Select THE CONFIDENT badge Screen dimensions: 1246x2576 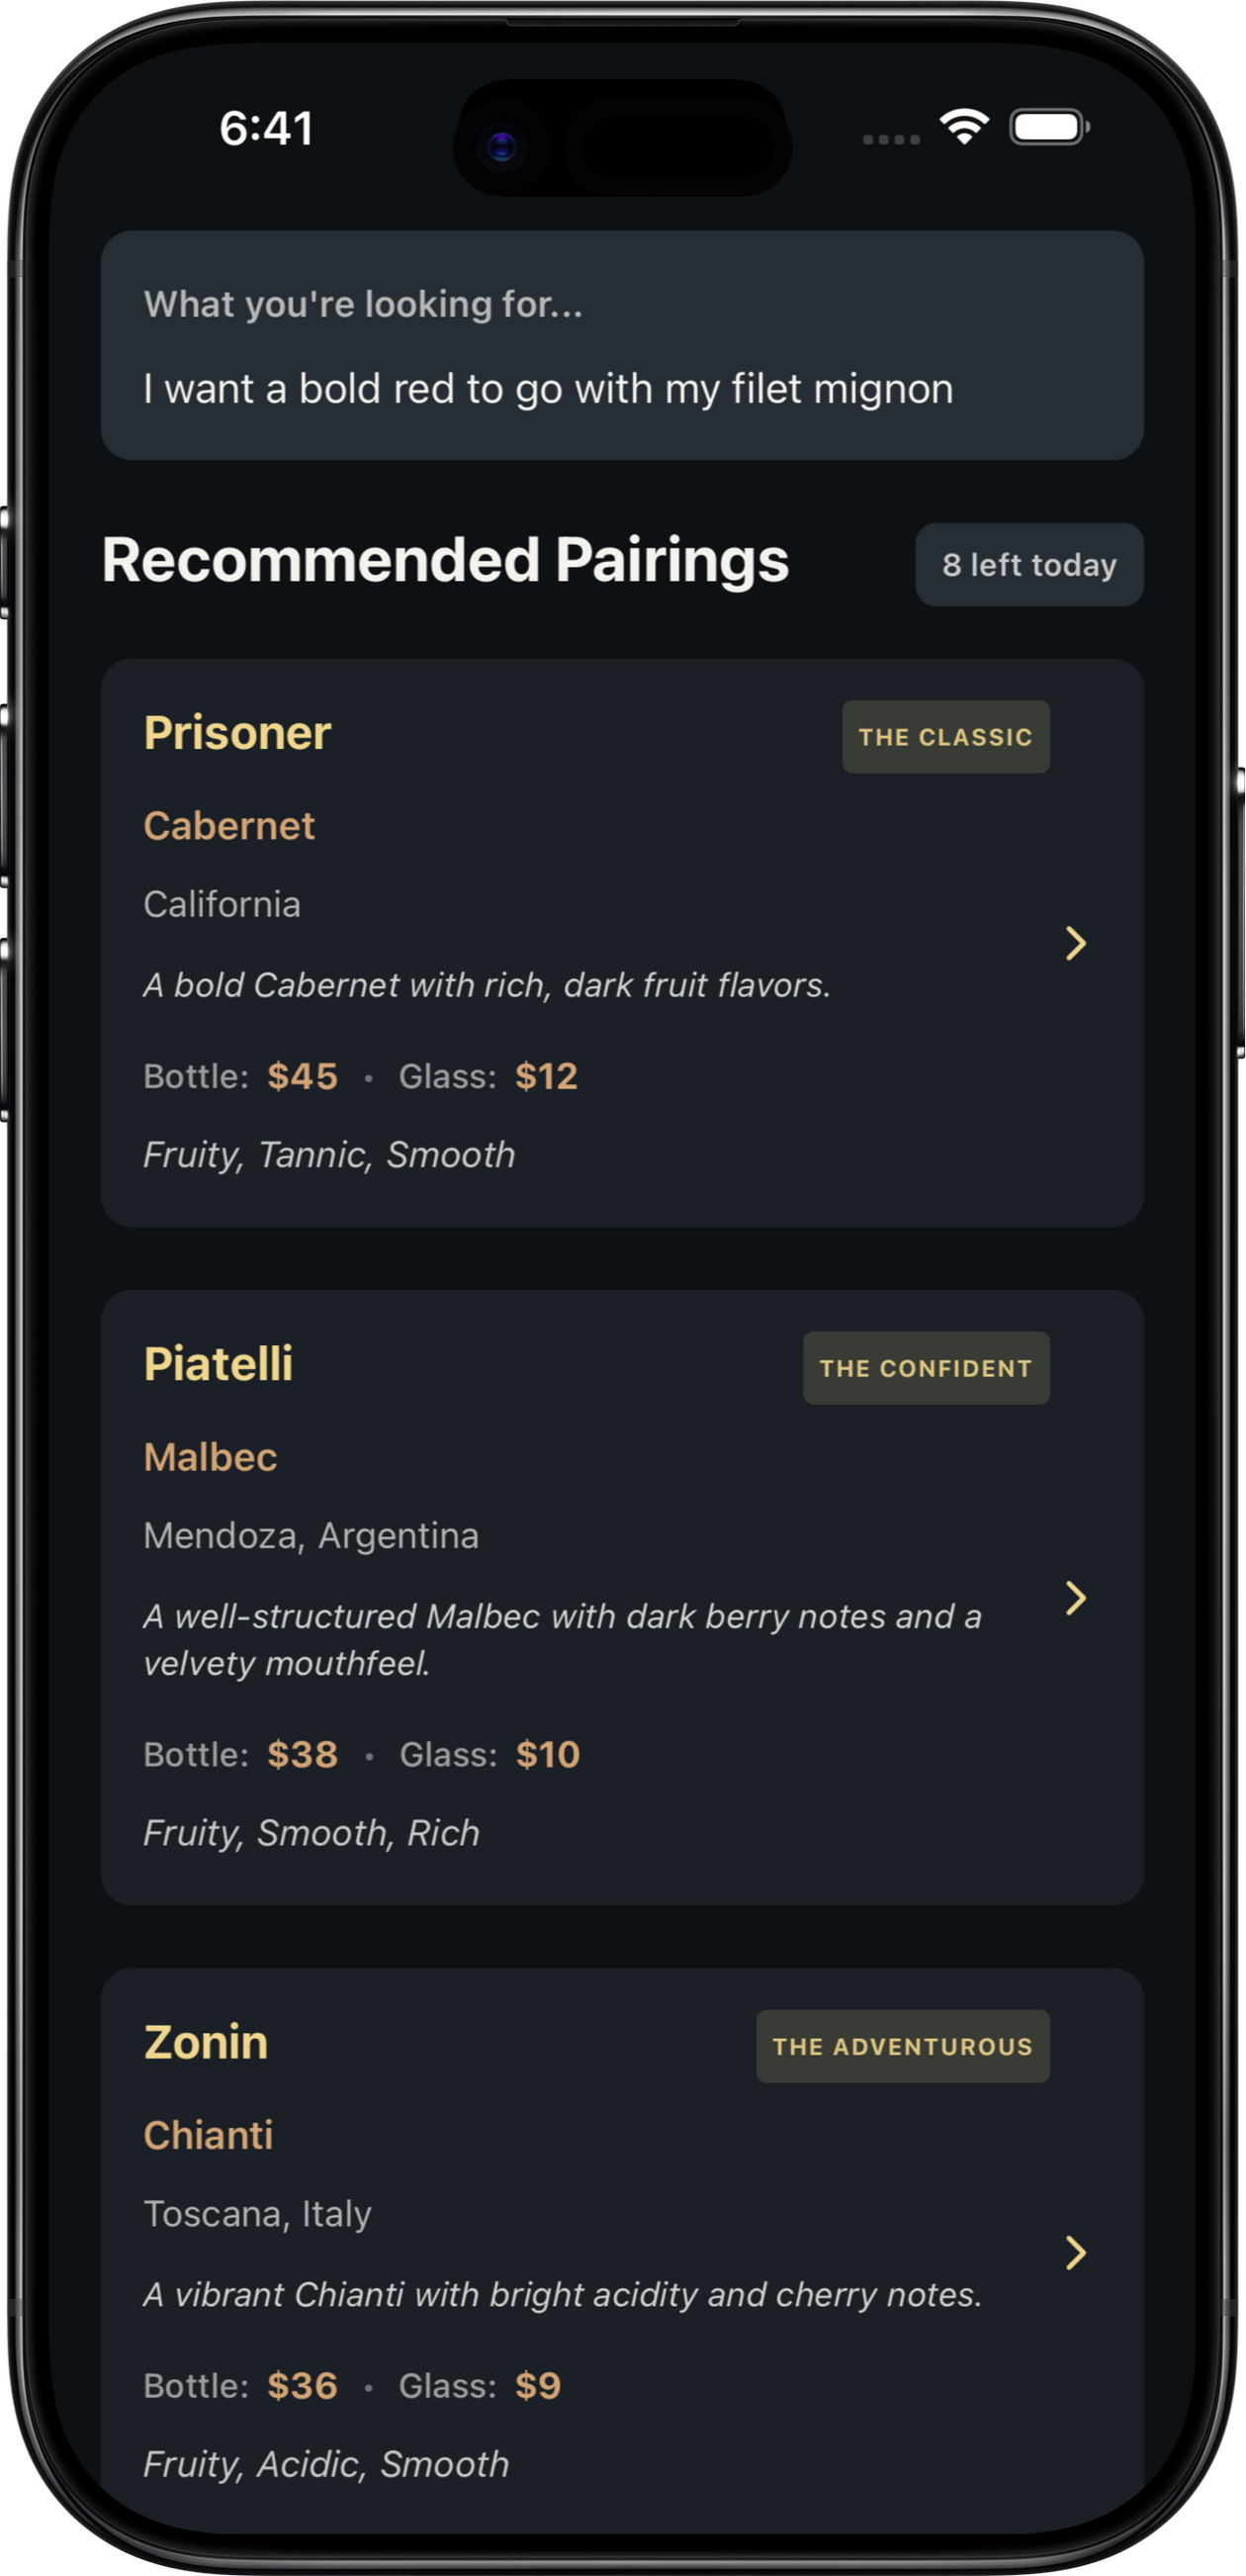(926, 1368)
